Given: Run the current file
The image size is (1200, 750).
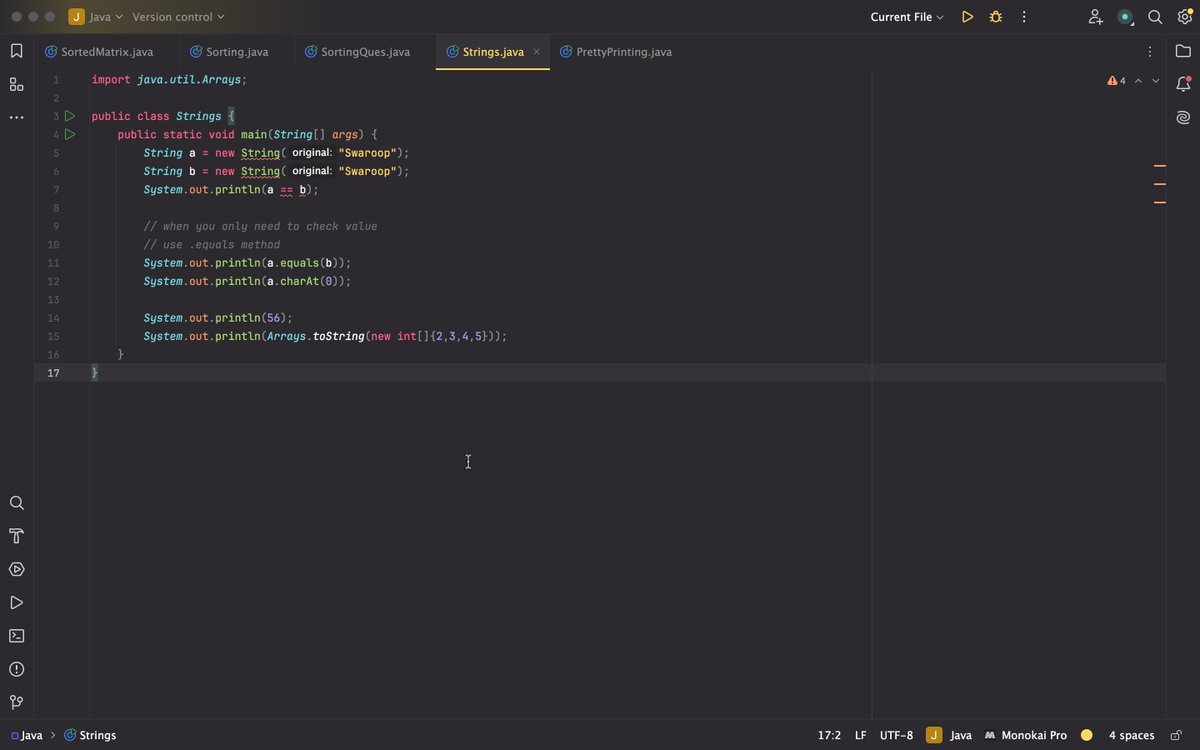Looking at the screenshot, I should (967, 17).
